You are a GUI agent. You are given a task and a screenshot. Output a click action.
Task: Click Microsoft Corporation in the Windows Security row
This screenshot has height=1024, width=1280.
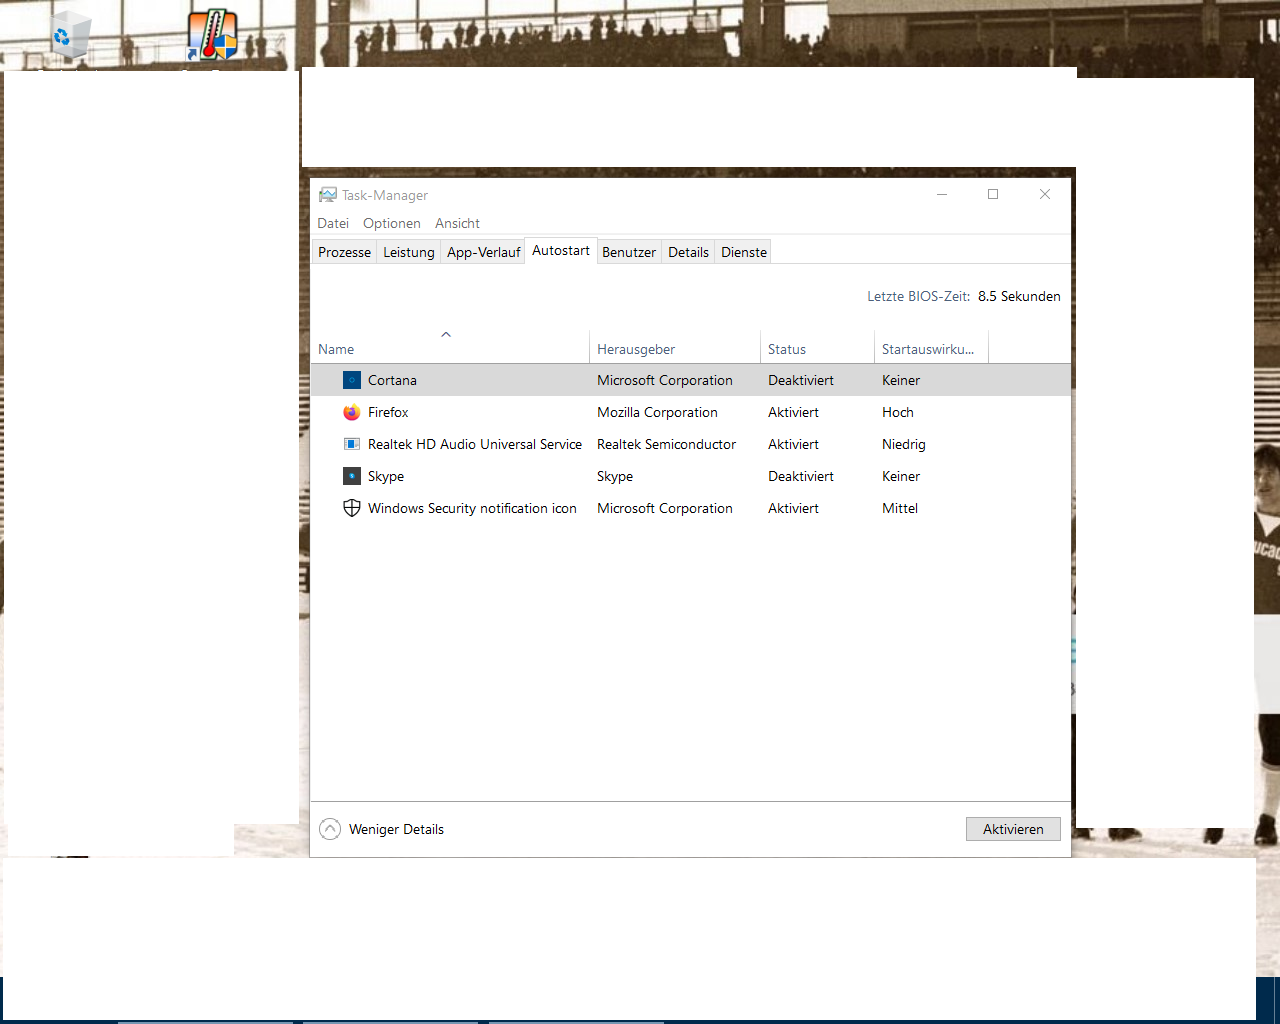(x=665, y=508)
